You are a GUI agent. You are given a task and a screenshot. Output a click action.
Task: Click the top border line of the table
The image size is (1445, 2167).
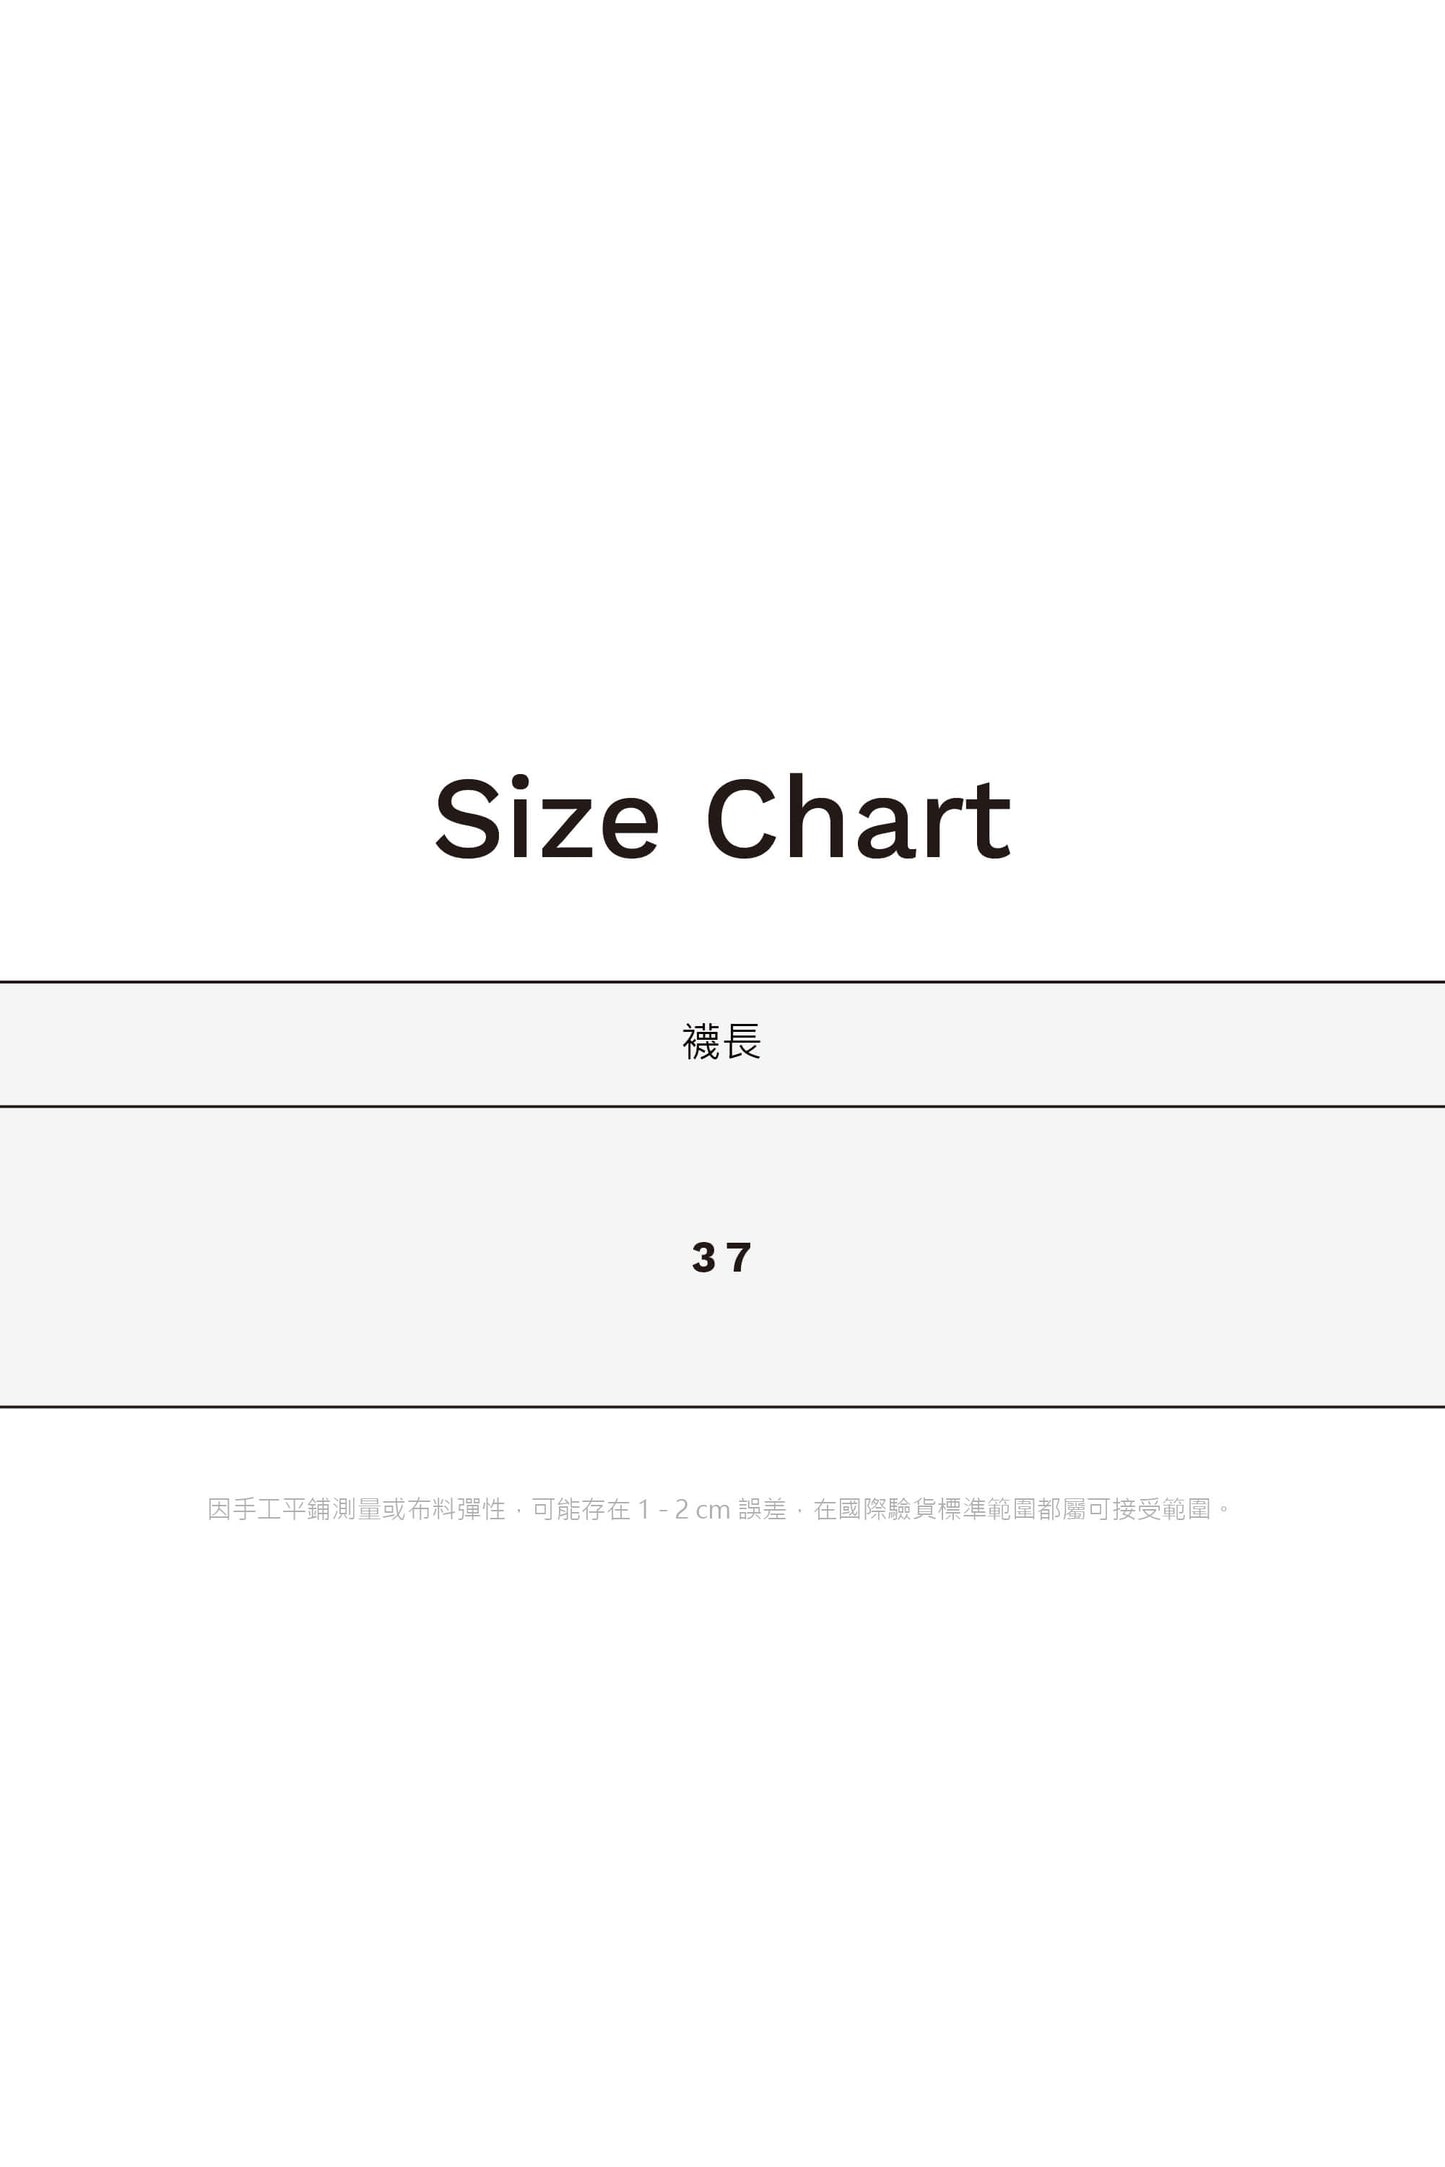point(722,982)
